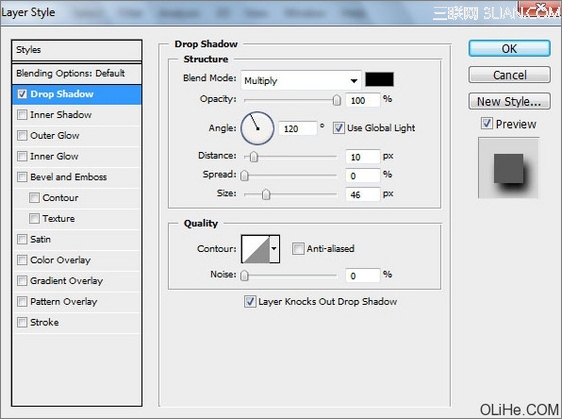Click the Cancel button

click(x=509, y=75)
